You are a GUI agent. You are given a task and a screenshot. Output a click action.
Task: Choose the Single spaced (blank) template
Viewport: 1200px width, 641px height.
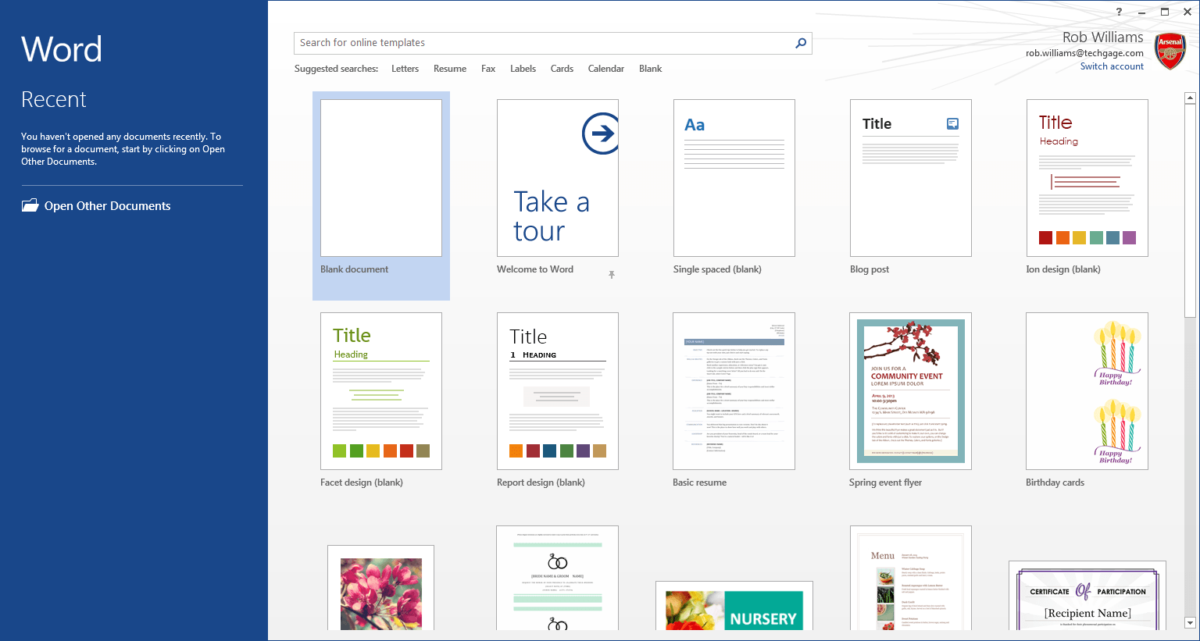tap(734, 178)
